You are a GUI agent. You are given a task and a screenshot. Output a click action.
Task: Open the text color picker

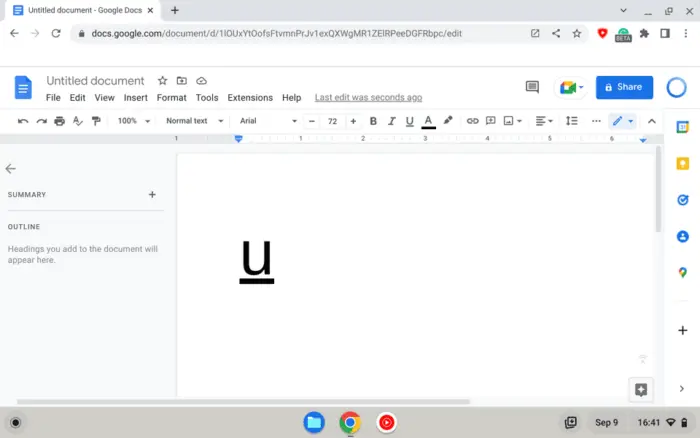coord(428,121)
